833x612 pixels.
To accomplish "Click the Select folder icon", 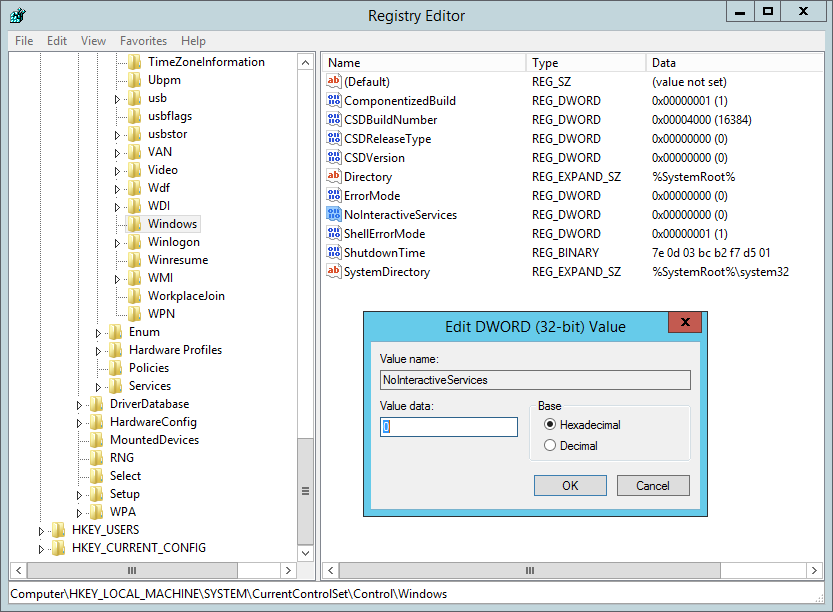I will [97, 476].
